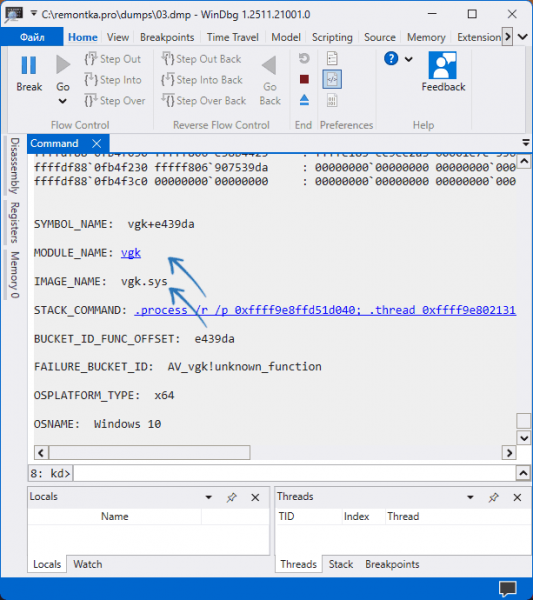This screenshot has width=533, height=600.
Task: Expand the Help dropdown arrow
Action: click(409, 59)
